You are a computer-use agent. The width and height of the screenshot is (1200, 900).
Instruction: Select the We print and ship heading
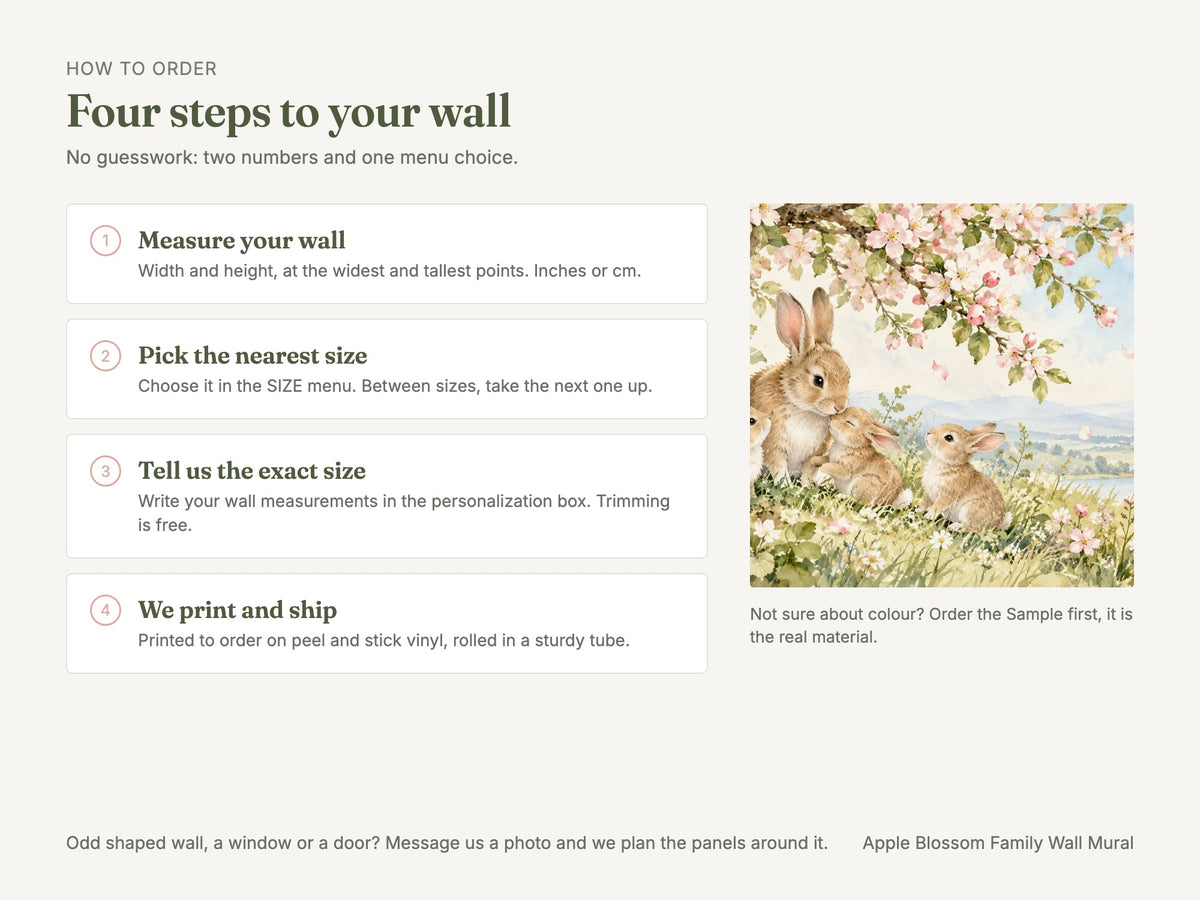[x=238, y=610]
